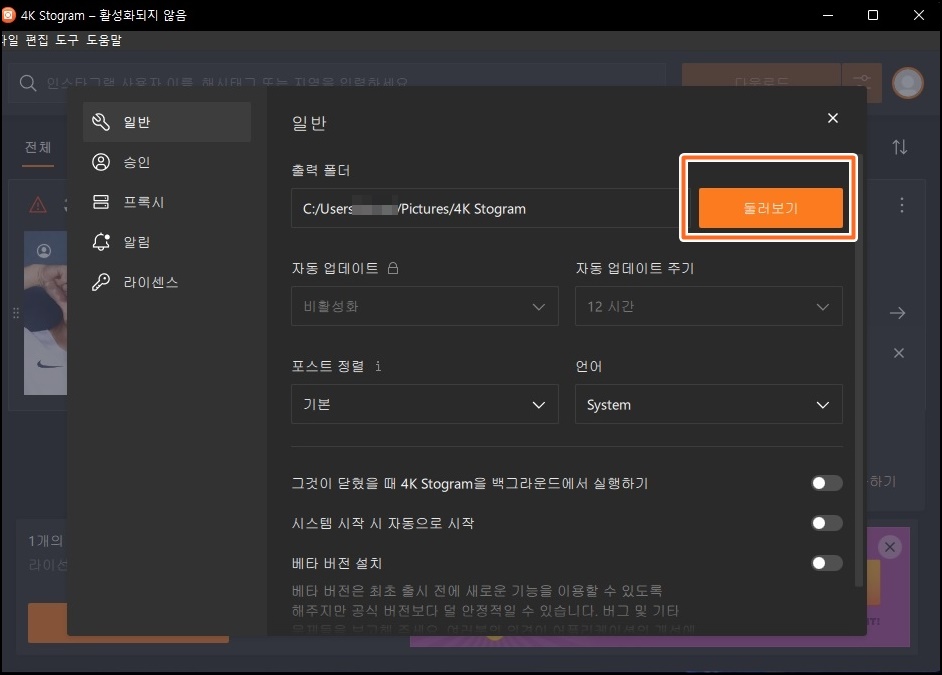This screenshot has height=675, width=942.
Task: Click the bell icon beside 알림
Action: (x=101, y=242)
